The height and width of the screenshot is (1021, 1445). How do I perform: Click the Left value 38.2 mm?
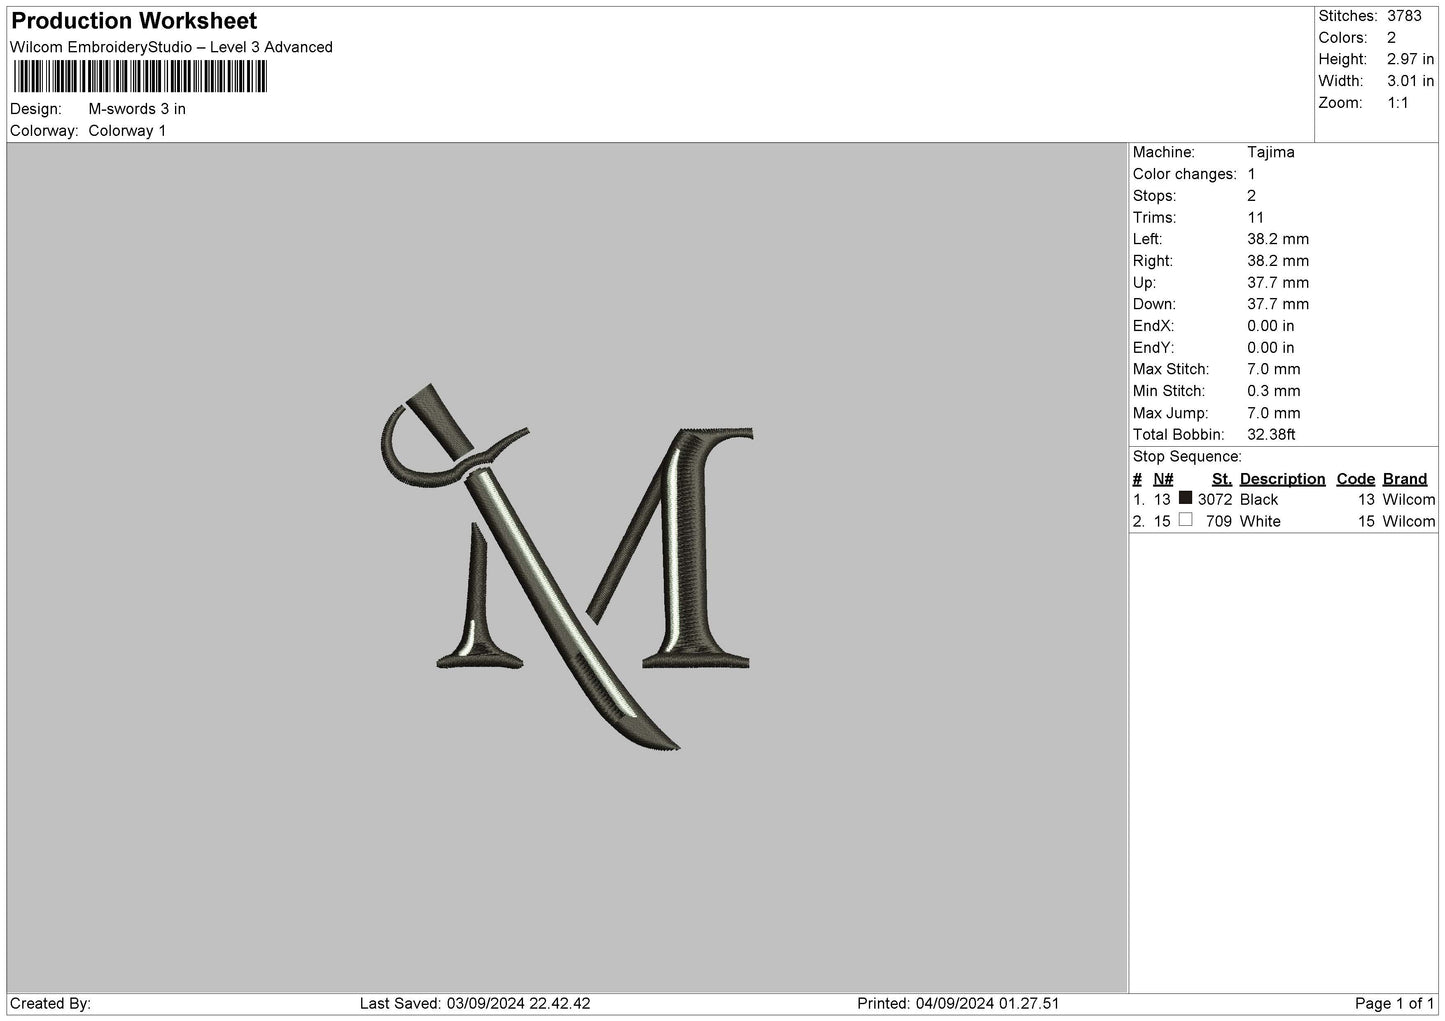pos(1278,239)
